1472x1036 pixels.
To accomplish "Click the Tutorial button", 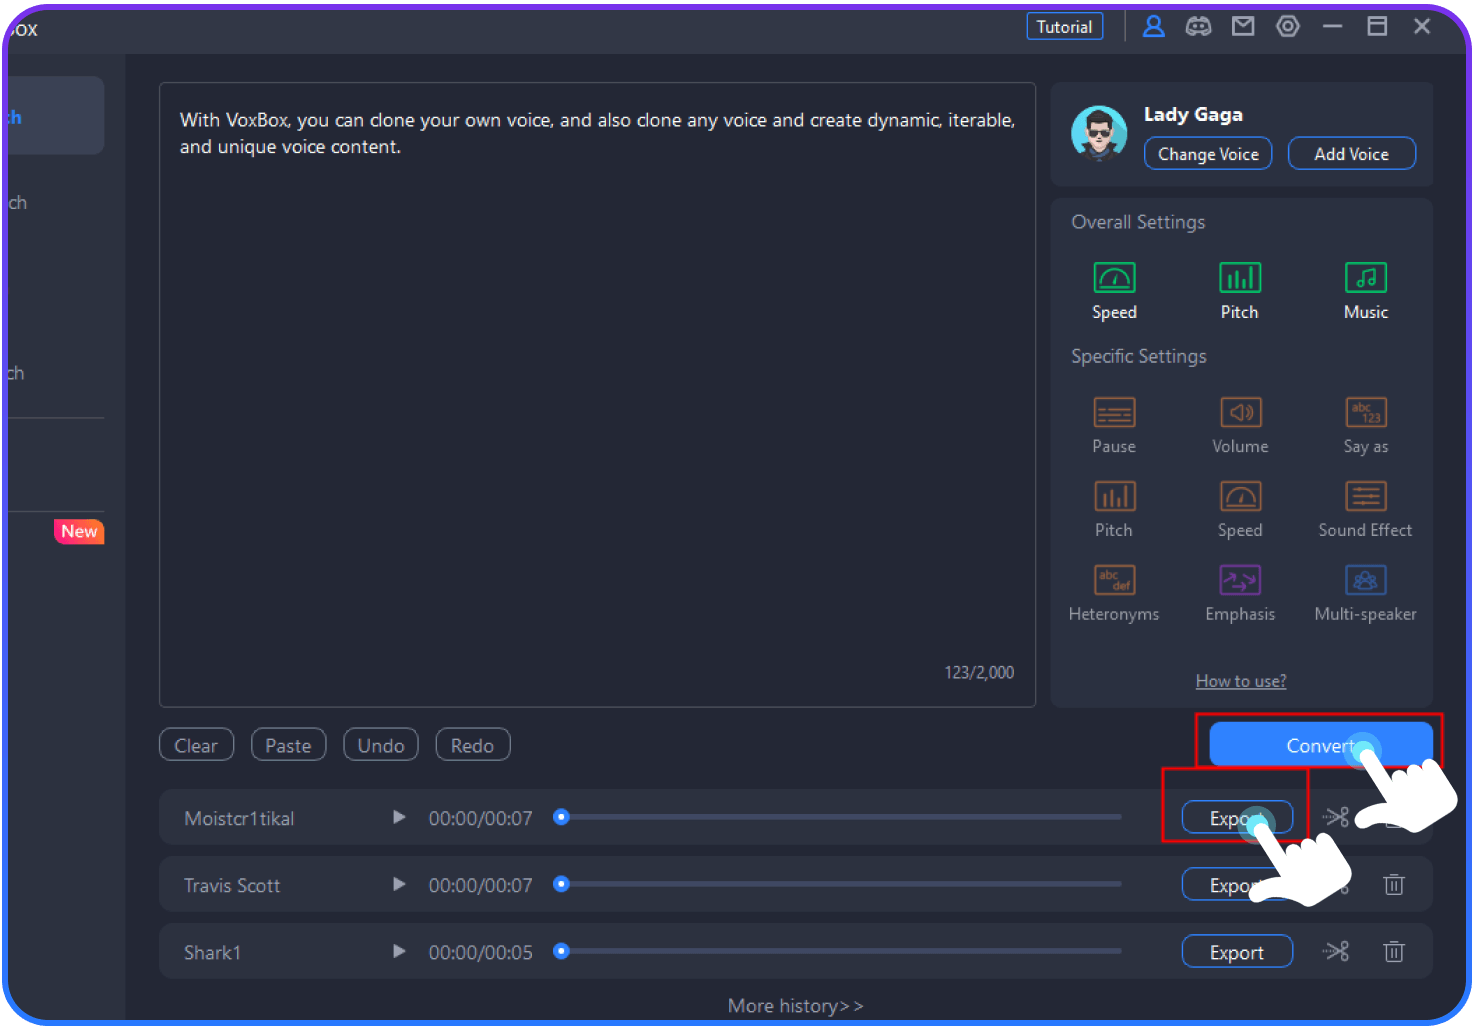I will [x=1065, y=27].
